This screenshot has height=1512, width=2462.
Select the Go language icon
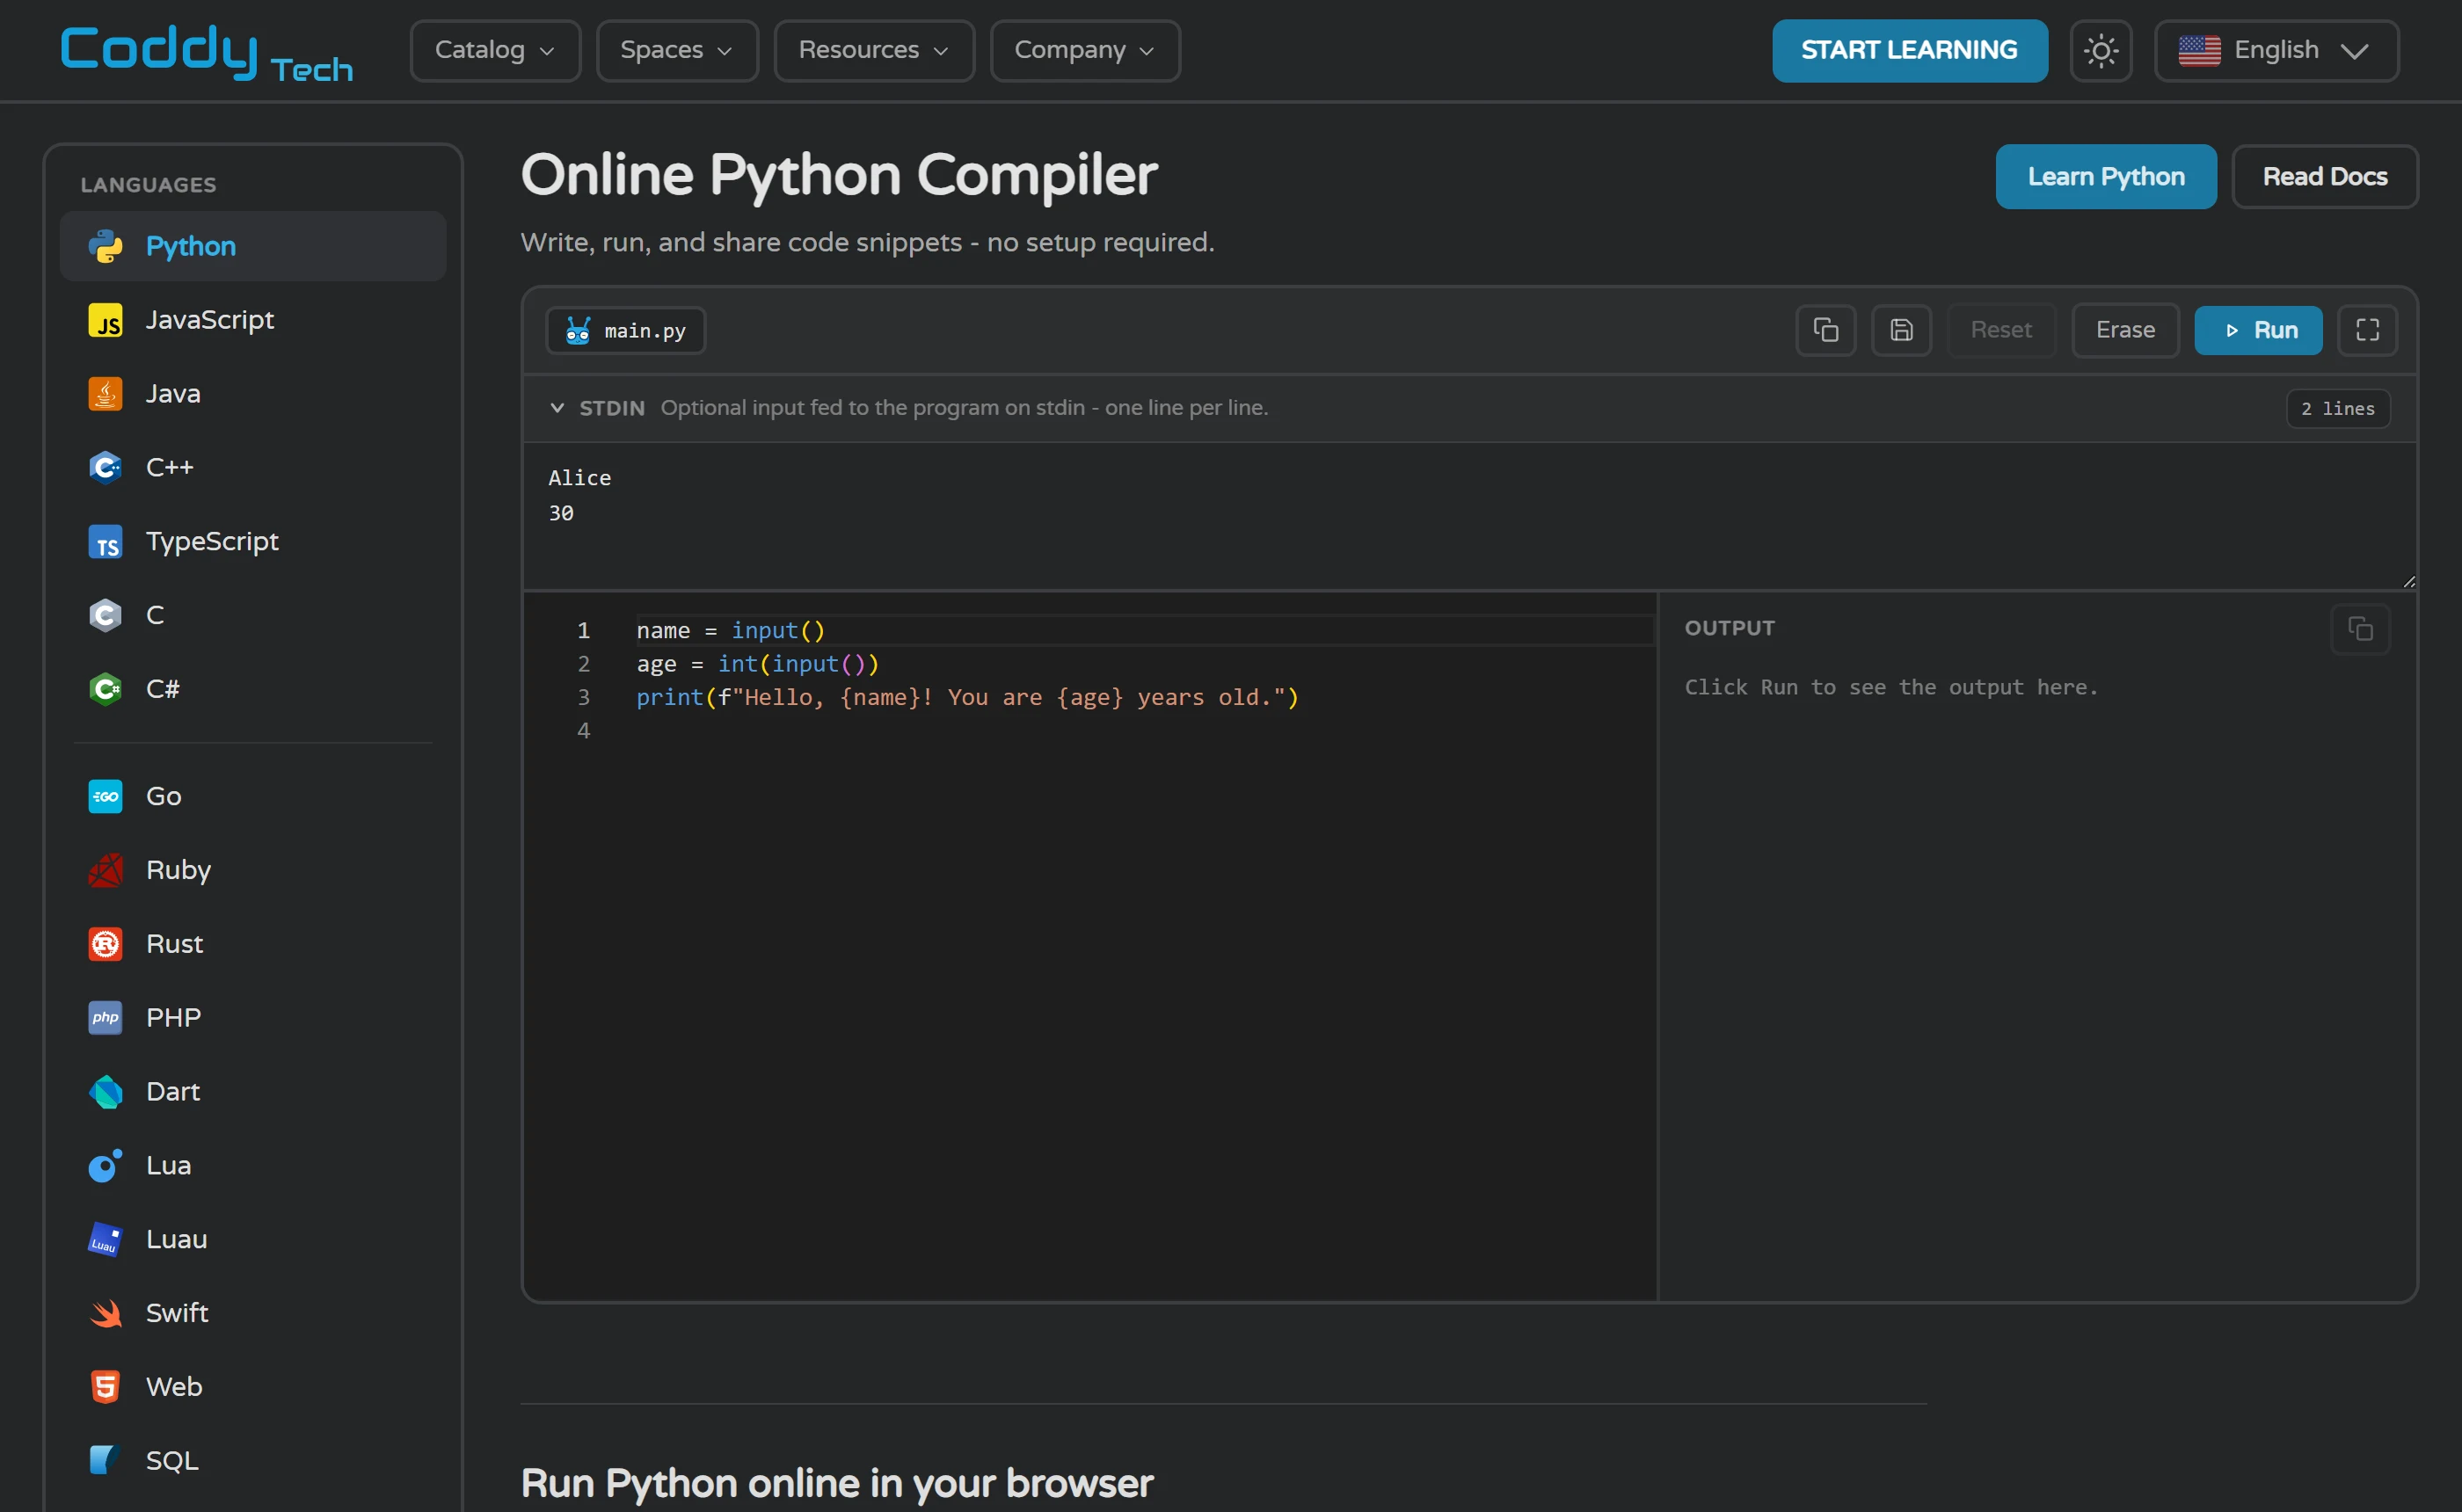pyautogui.click(x=105, y=796)
